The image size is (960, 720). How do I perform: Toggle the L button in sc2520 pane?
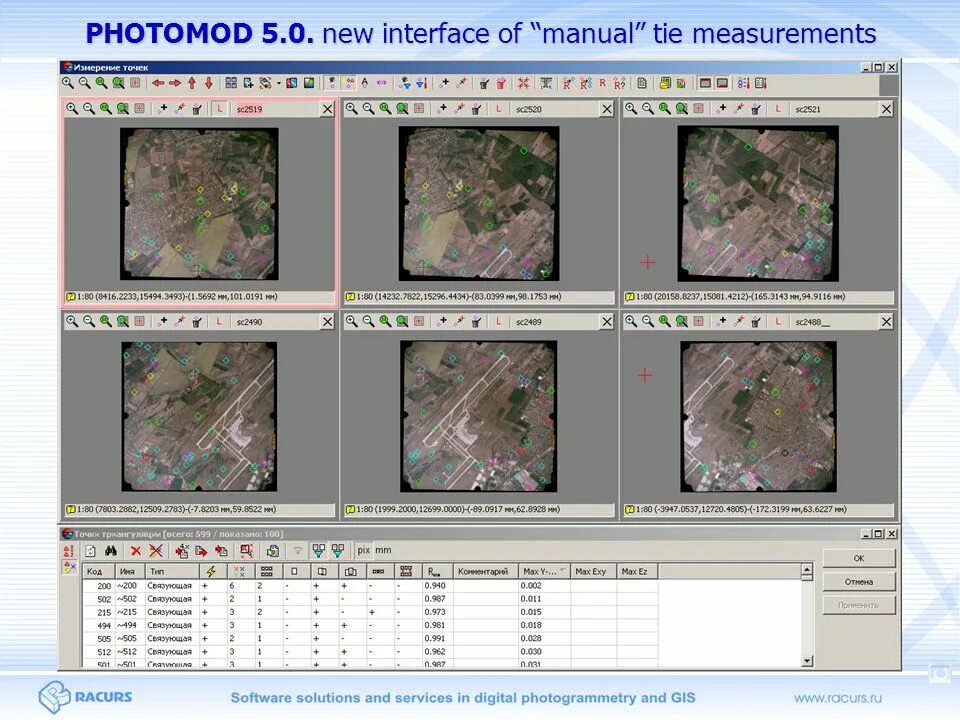[x=498, y=108]
